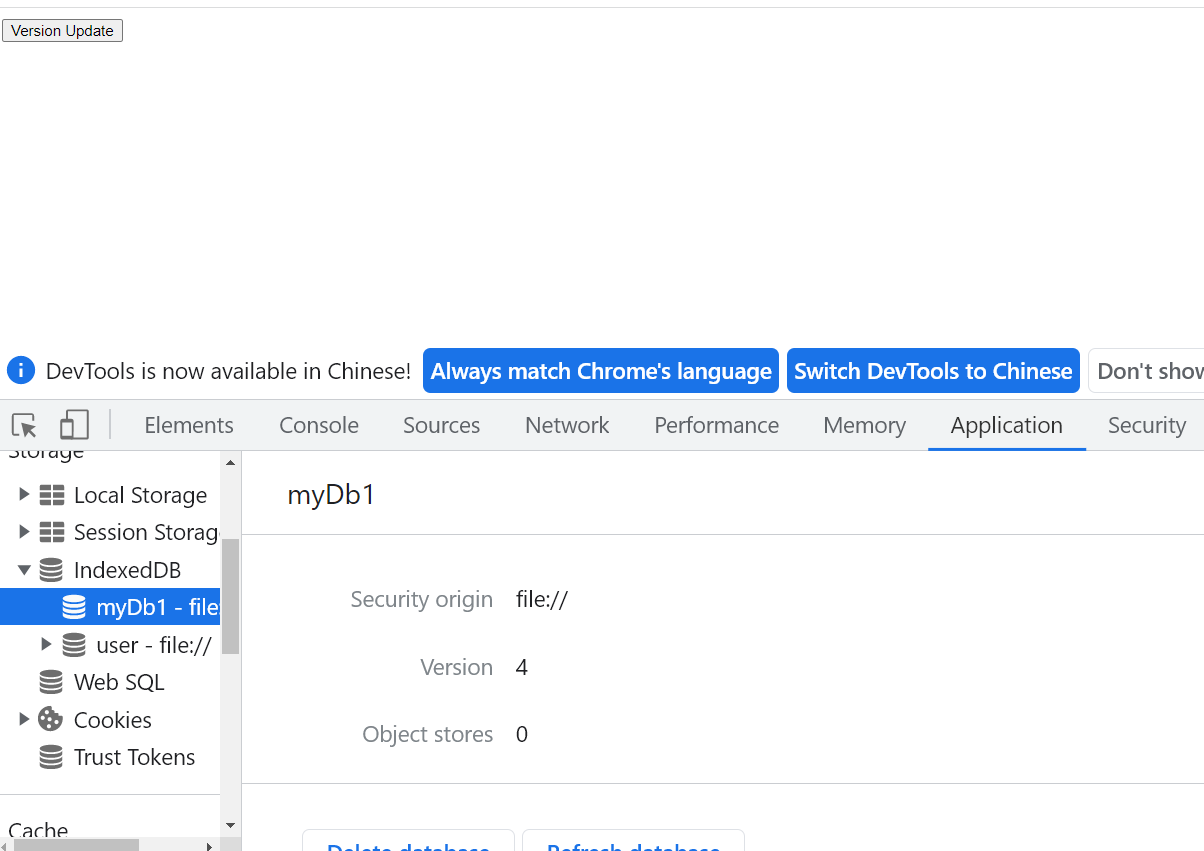Viewport: 1204px width, 851px height.
Task: Toggle the device toolbar icon
Action: (x=74, y=425)
